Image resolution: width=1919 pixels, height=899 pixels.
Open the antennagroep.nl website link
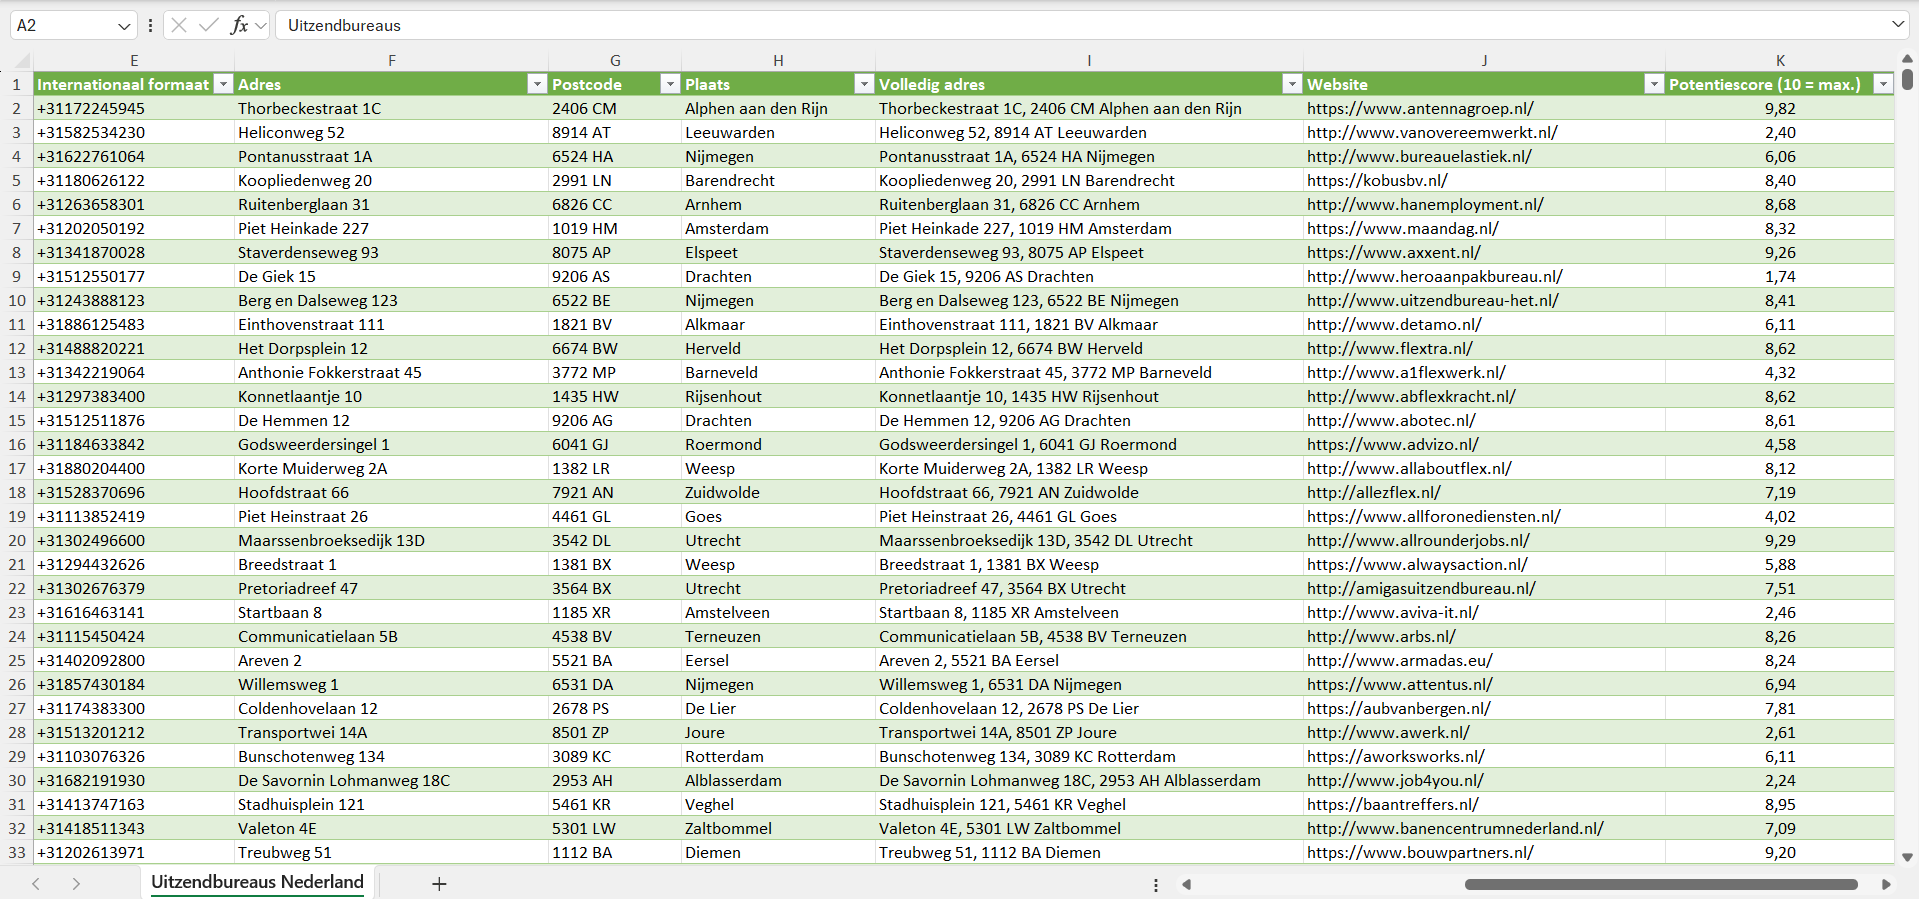(x=1420, y=108)
